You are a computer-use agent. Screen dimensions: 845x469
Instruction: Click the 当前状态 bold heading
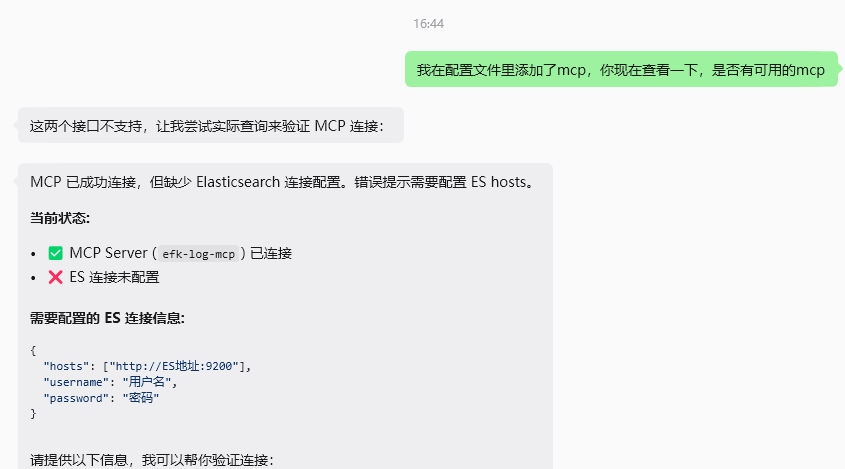click(x=60, y=218)
